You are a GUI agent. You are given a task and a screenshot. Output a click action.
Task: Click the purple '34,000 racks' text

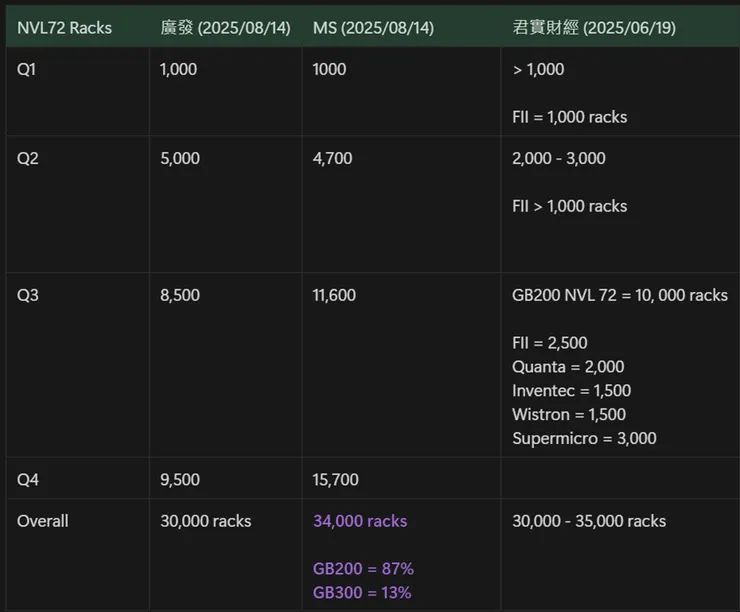(x=360, y=521)
